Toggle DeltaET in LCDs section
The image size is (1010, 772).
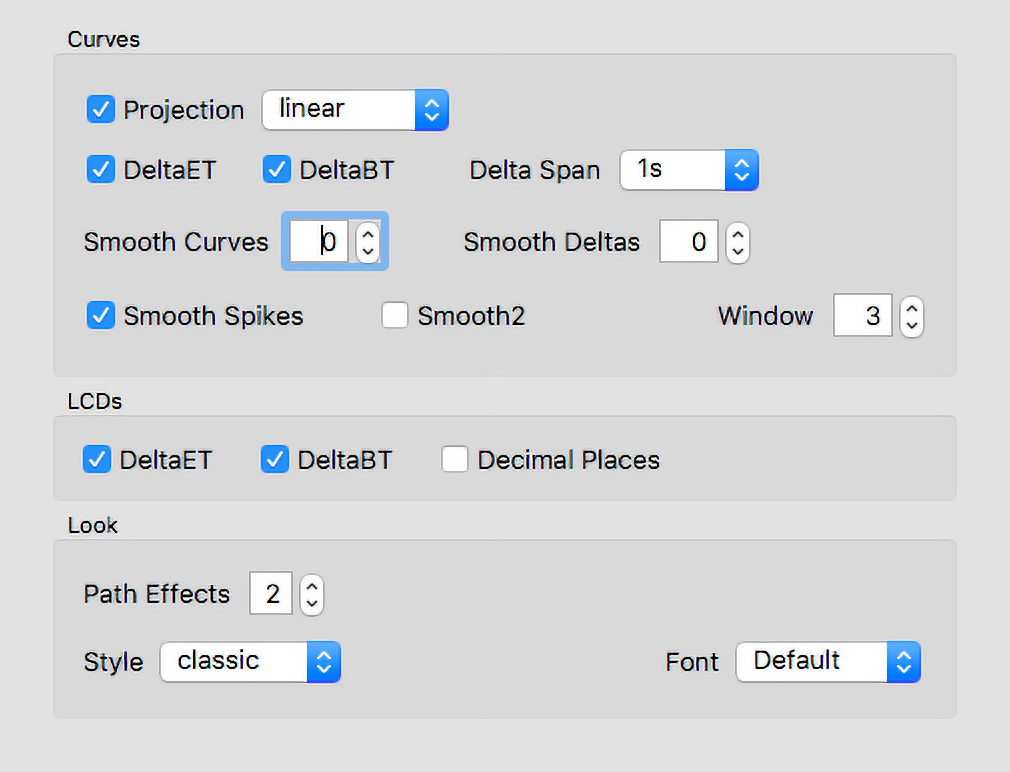[x=97, y=460]
